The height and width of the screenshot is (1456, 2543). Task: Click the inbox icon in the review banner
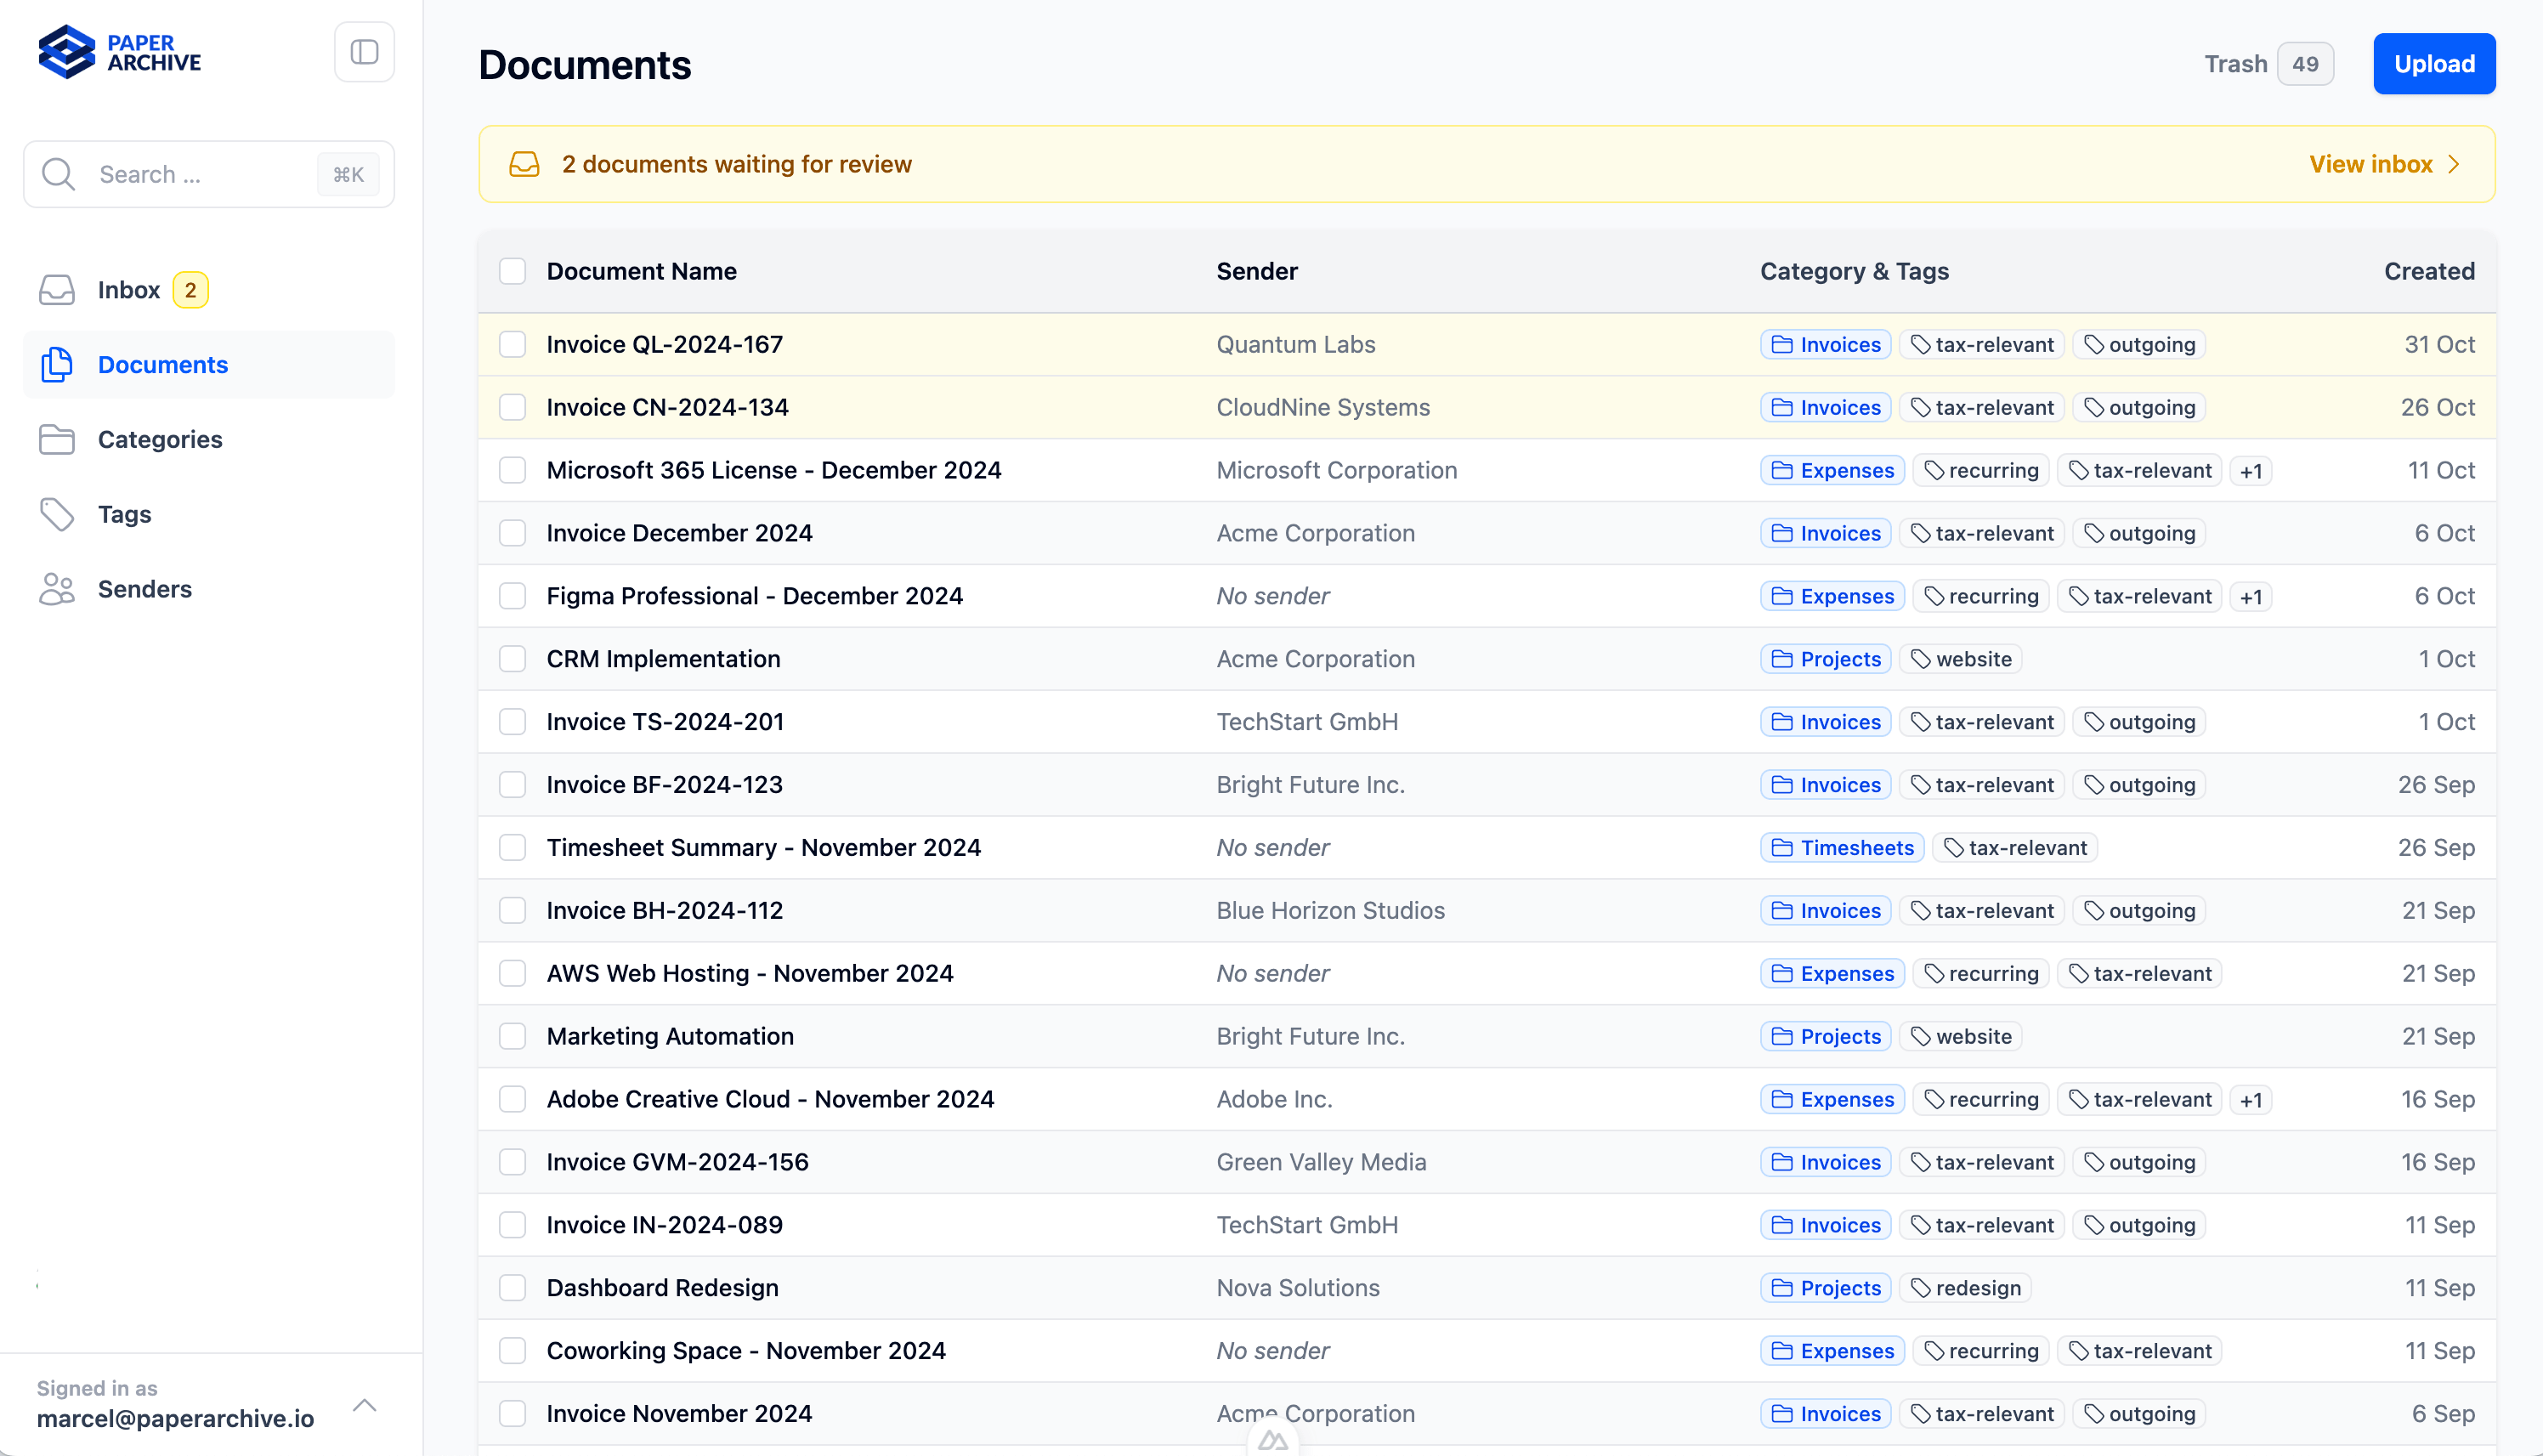click(524, 164)
